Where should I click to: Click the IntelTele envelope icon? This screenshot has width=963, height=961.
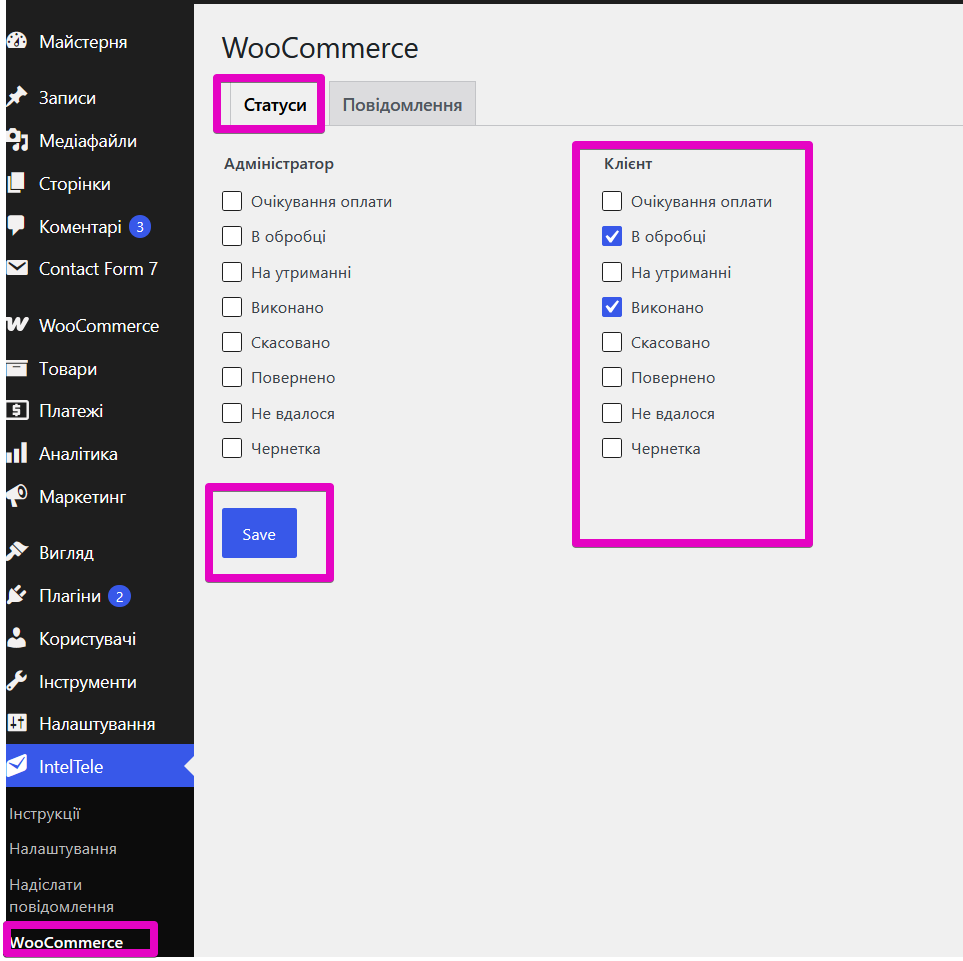click(17, 765)
